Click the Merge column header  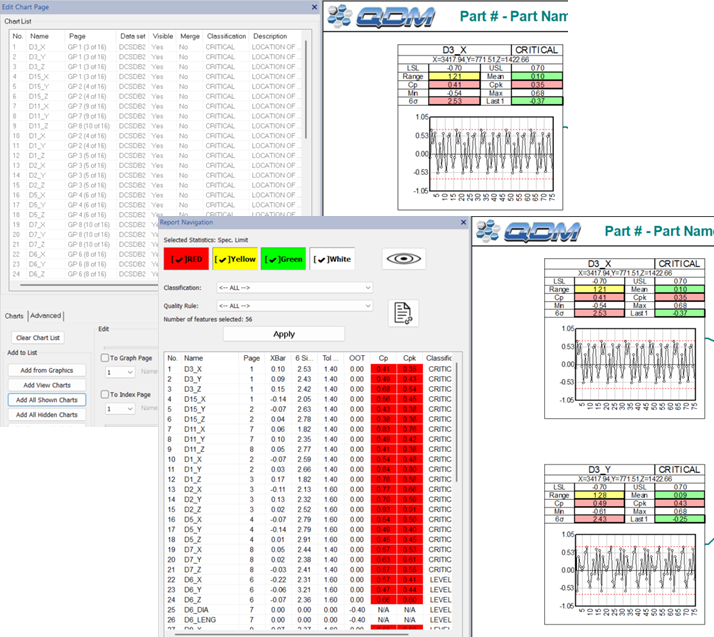pyautogui.click(x=190, y=36)
